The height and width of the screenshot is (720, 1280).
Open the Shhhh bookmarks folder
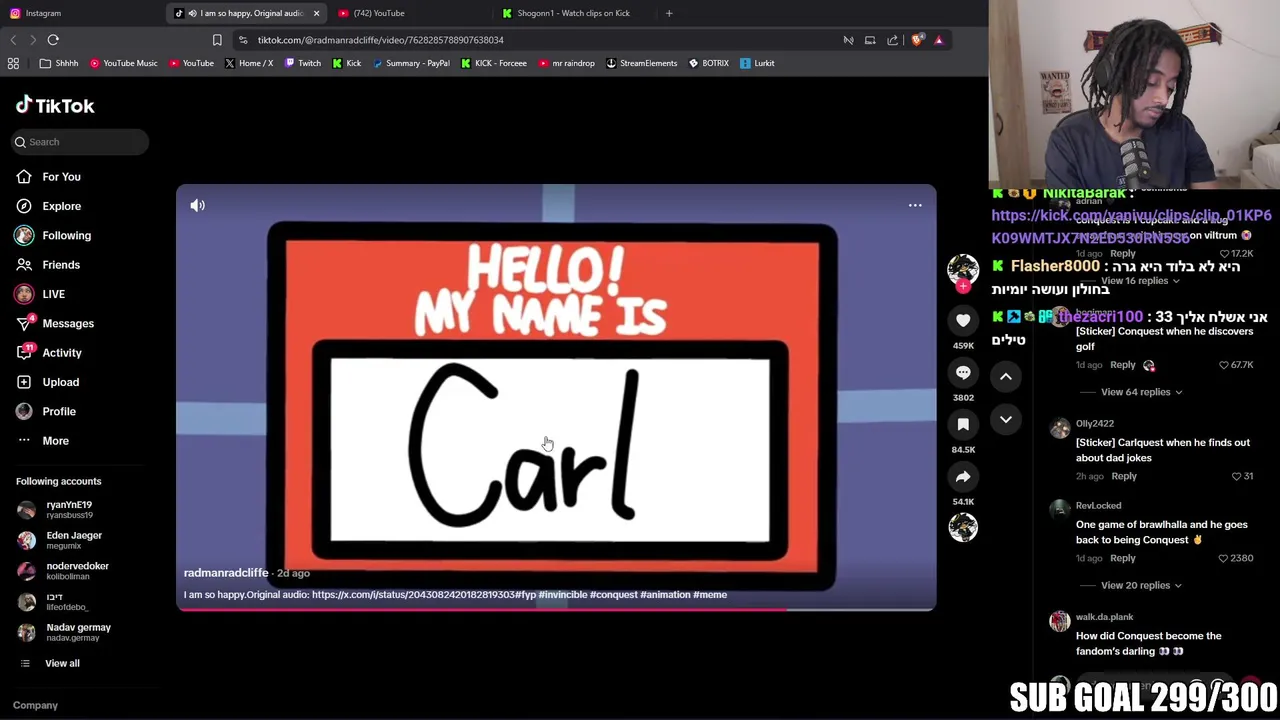click(x=59, y=63)
